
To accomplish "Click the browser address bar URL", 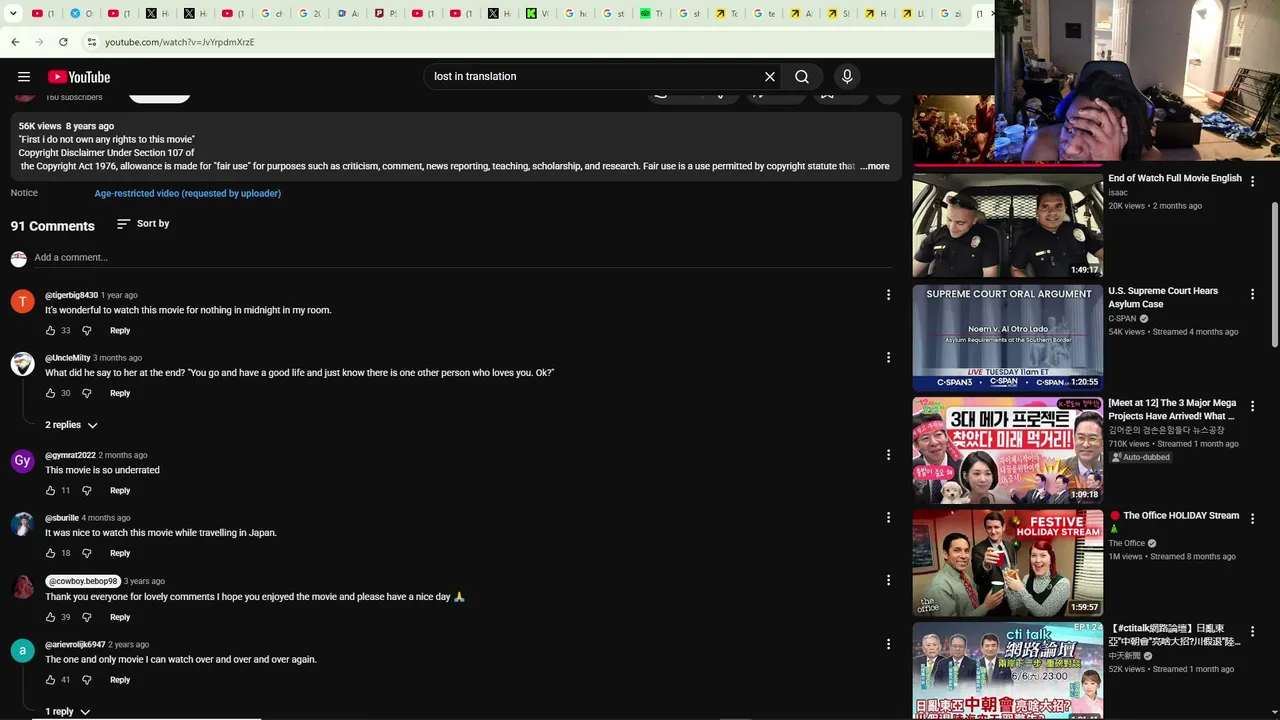I will [x=180, y=42].
